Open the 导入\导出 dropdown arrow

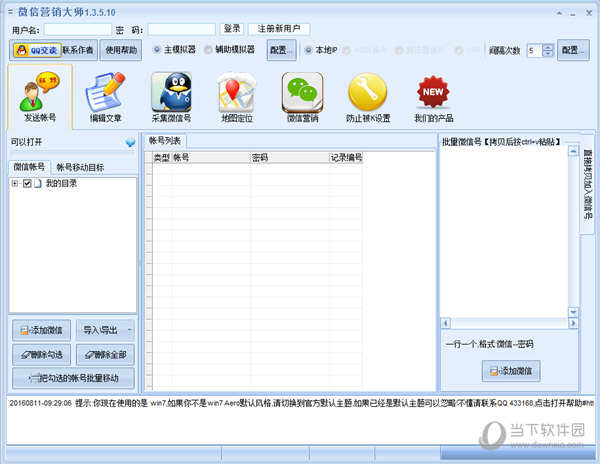(130, 330)
